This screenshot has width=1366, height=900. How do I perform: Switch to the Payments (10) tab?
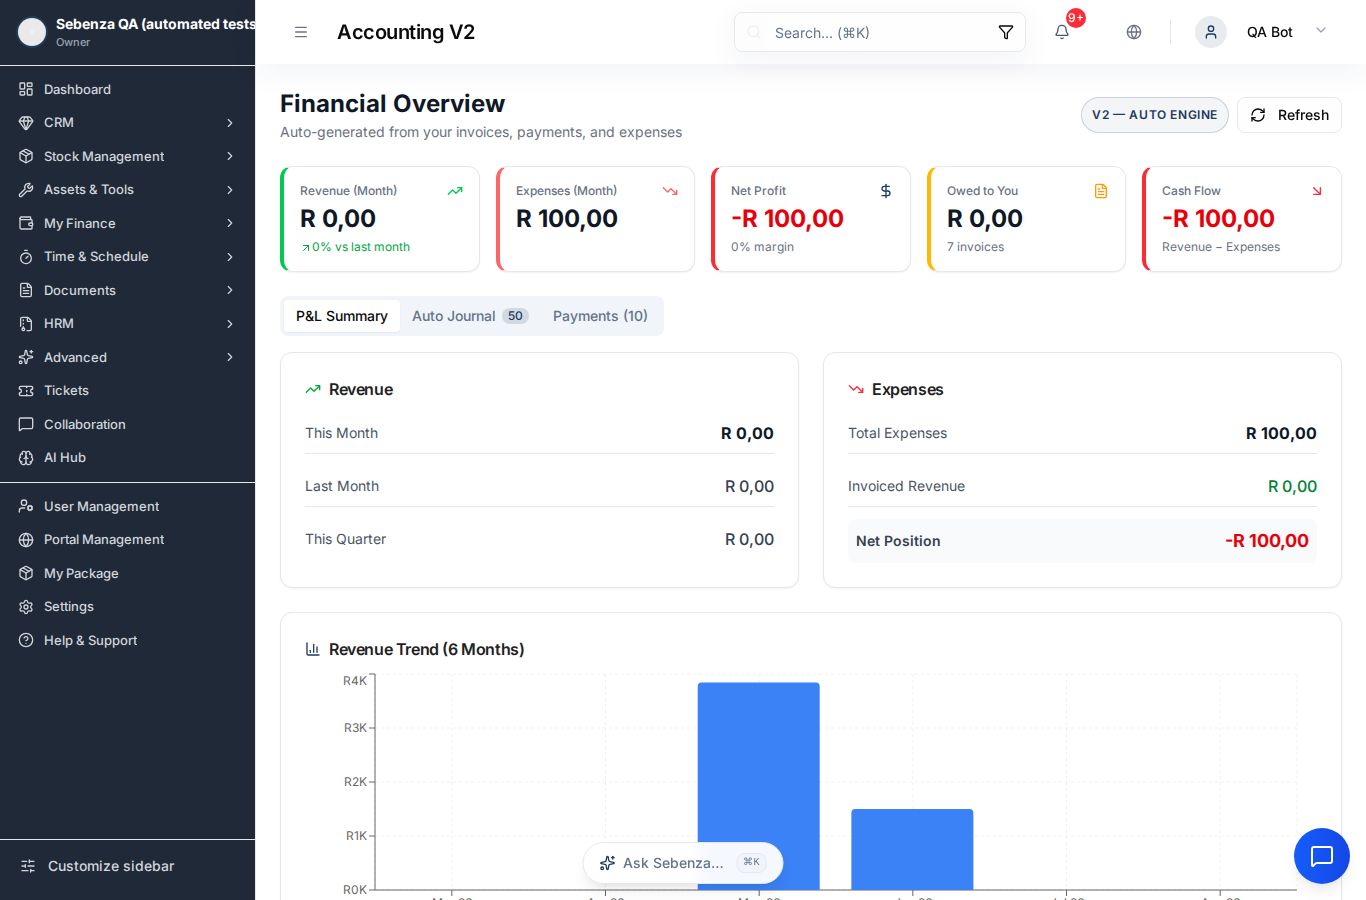[600, 316]
